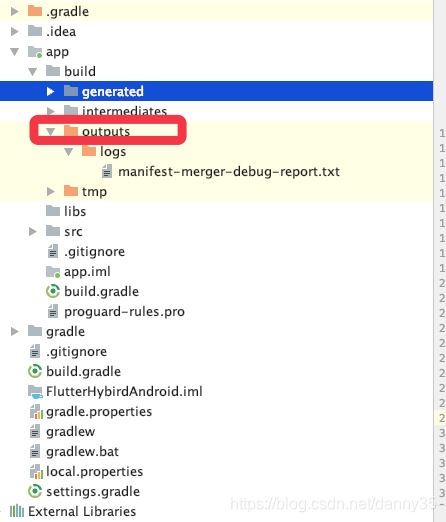Expand the .idea folder arrow

15,32
